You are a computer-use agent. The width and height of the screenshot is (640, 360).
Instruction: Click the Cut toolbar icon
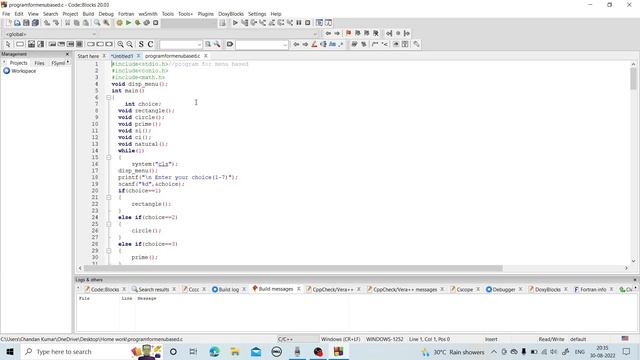[67, 23]
